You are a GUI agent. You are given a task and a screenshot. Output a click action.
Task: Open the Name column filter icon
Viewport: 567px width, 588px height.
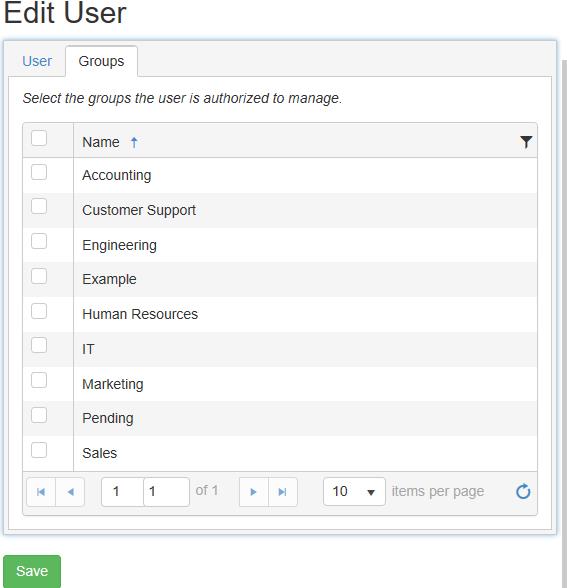(526, 141)
